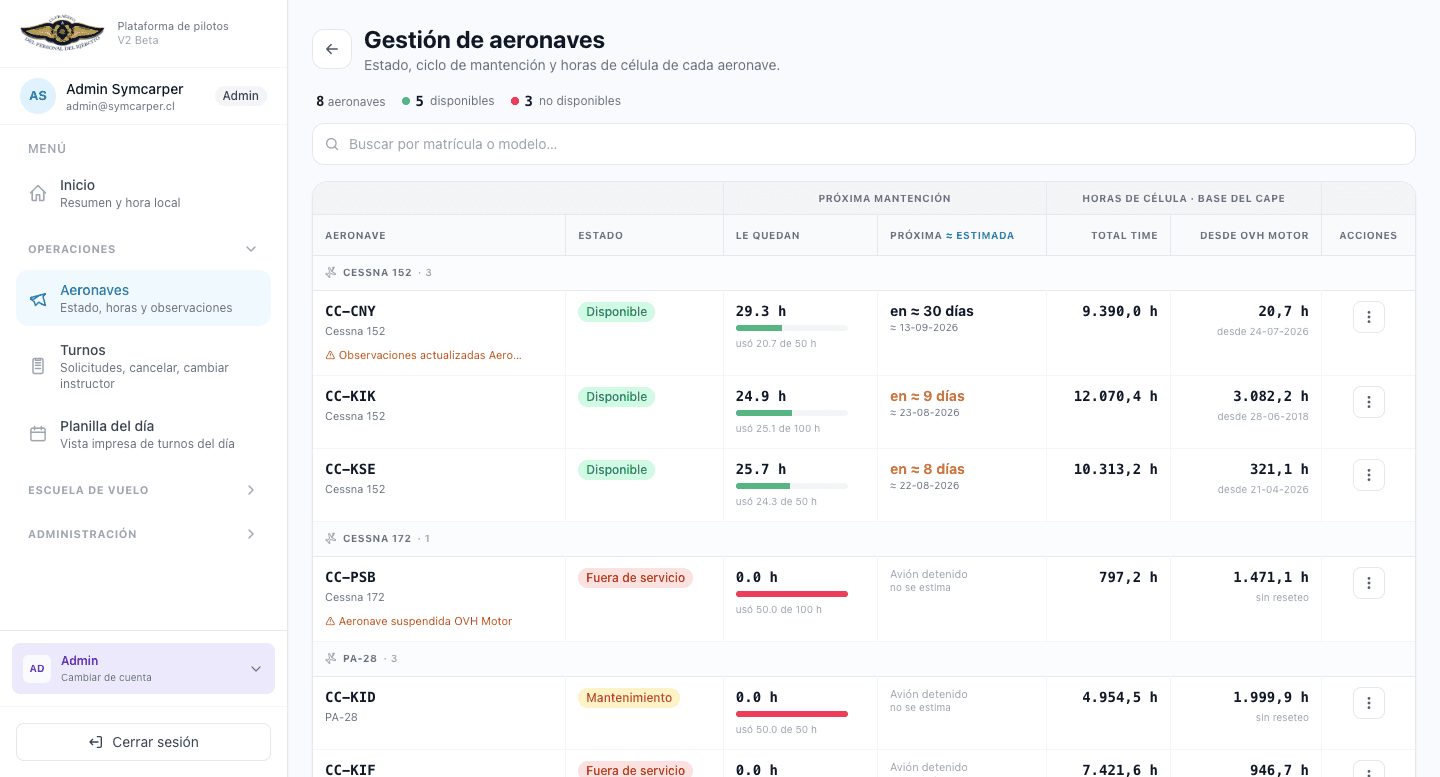The width and height of the screenshot is (1440, 777).
Task: Click the back arrow beside Gestión de aeronaves
Action: [332, 49]
